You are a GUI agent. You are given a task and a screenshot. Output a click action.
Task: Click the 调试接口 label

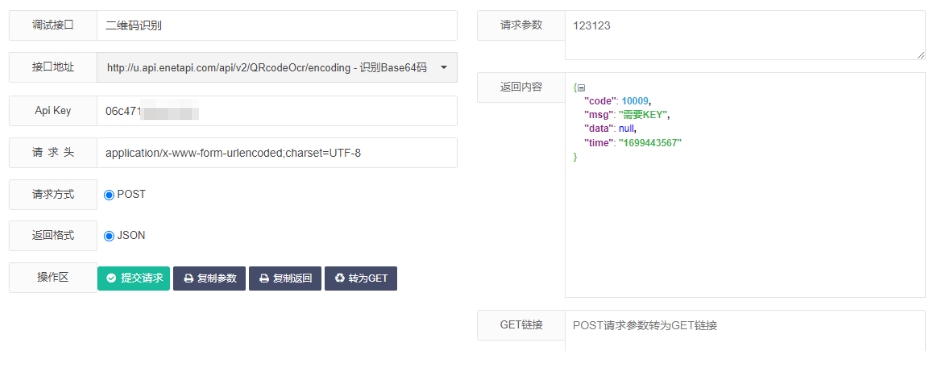(x=53, y=25)
